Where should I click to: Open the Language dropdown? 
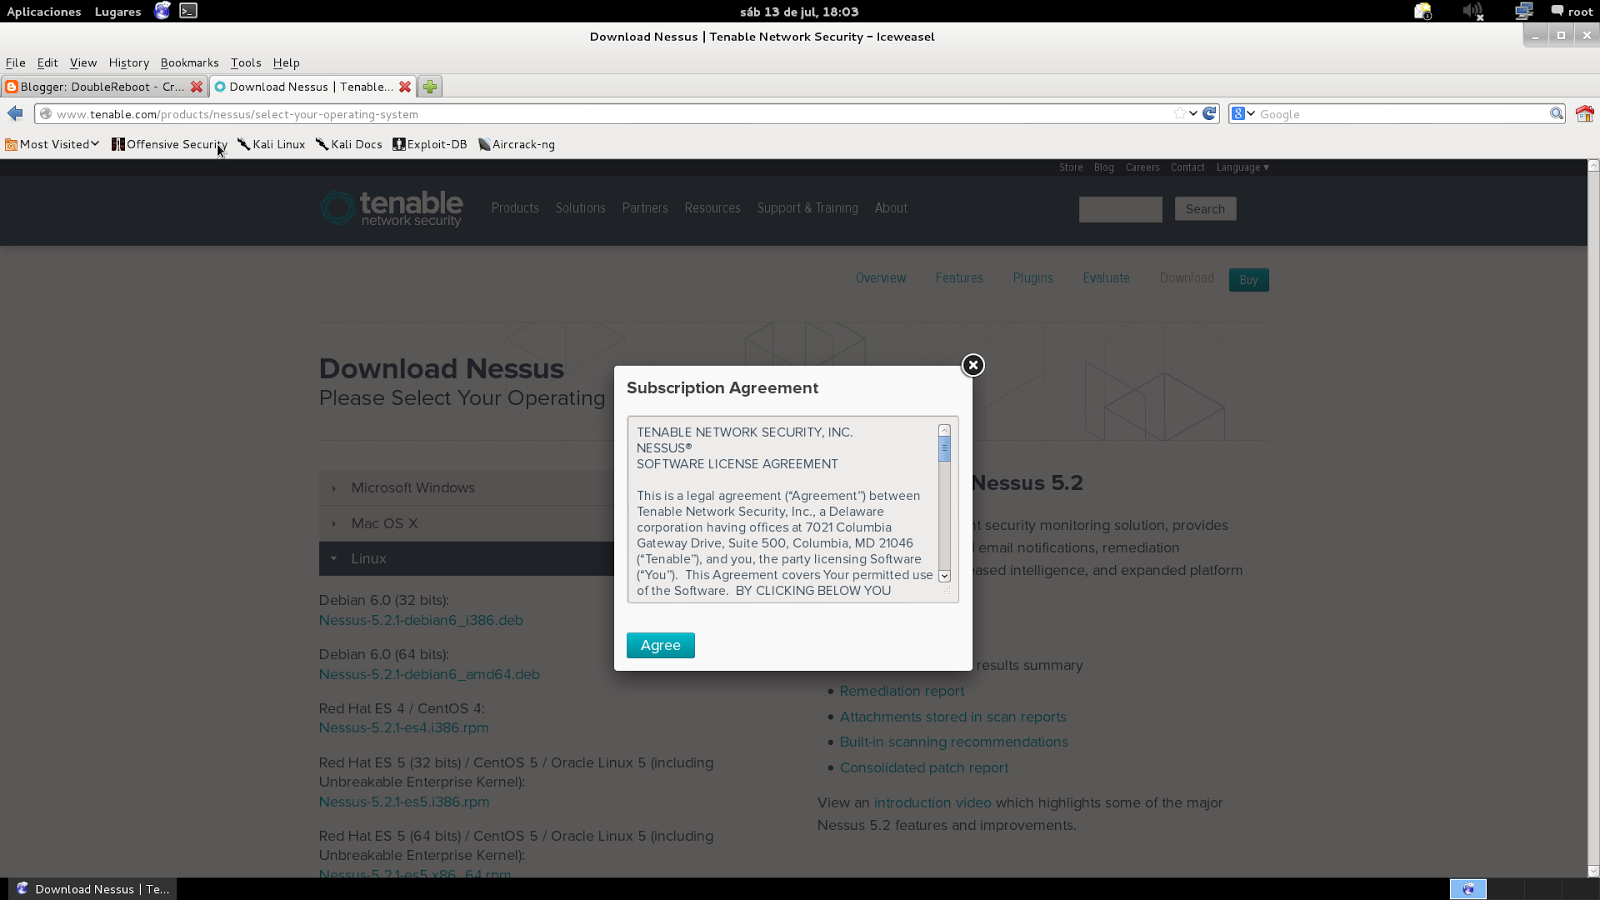[1242, 167]
